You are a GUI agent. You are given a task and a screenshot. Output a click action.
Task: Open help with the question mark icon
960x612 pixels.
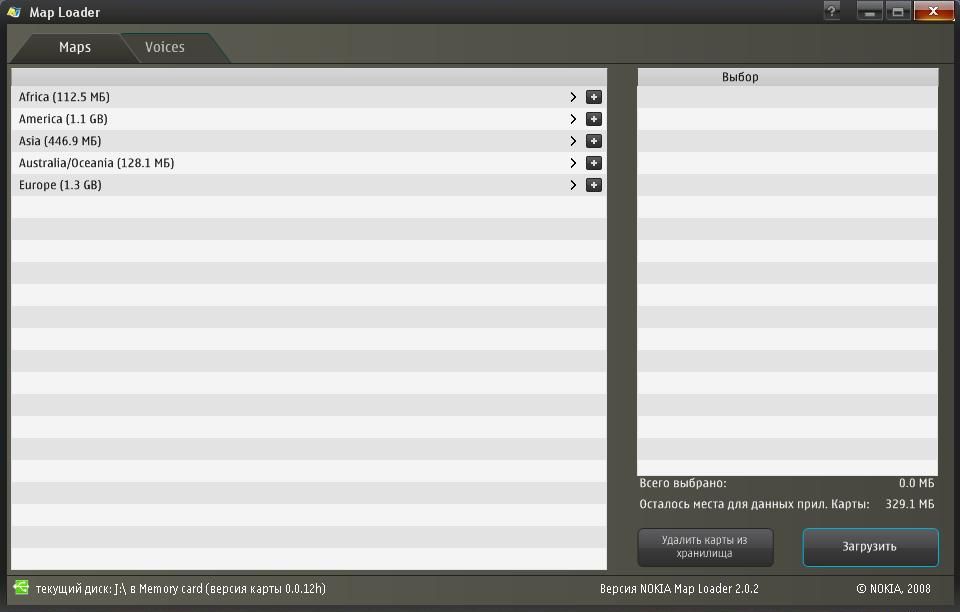[831, 11]
